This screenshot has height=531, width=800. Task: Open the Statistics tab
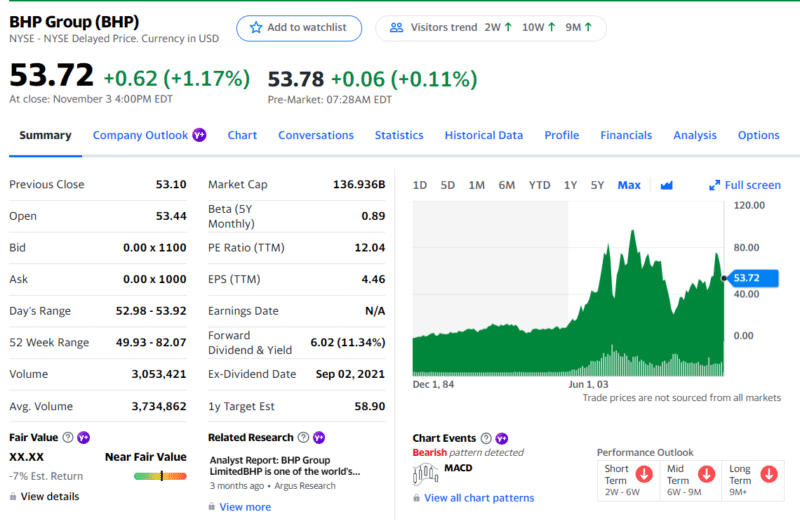click(x=399, y=135)
